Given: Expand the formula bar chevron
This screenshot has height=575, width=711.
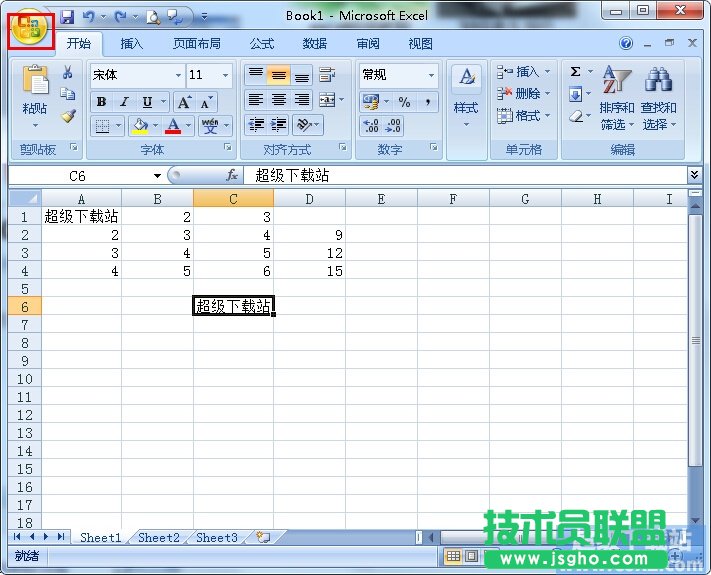Looking at the screenshot, I should tap(694, 175).
